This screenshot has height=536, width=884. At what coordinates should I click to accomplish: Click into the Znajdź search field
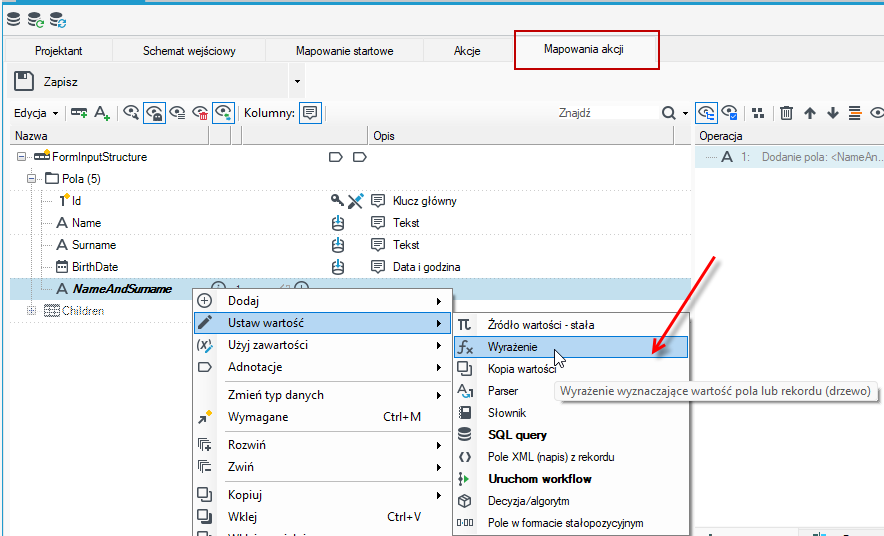606,113
